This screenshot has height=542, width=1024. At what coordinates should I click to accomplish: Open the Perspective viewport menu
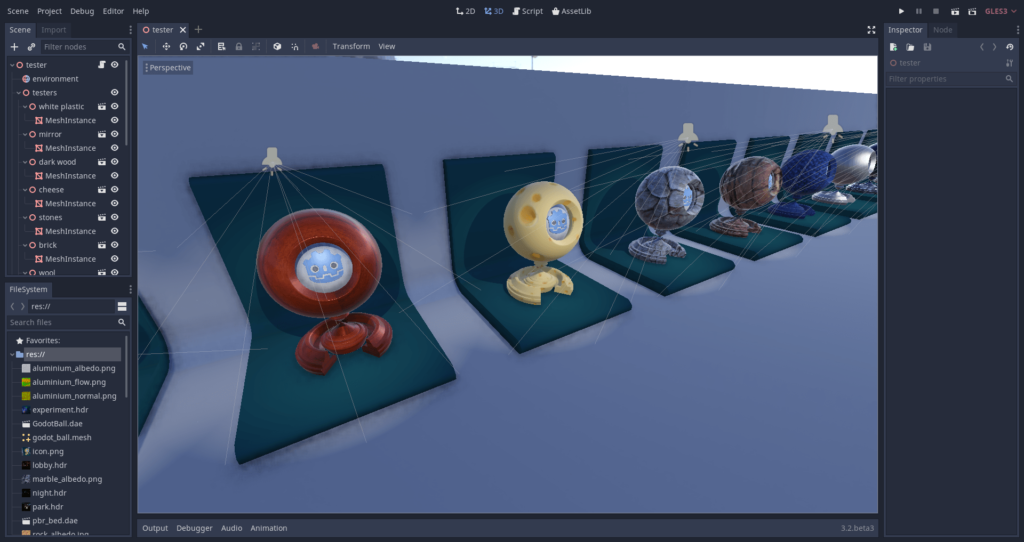coord(168,68)
